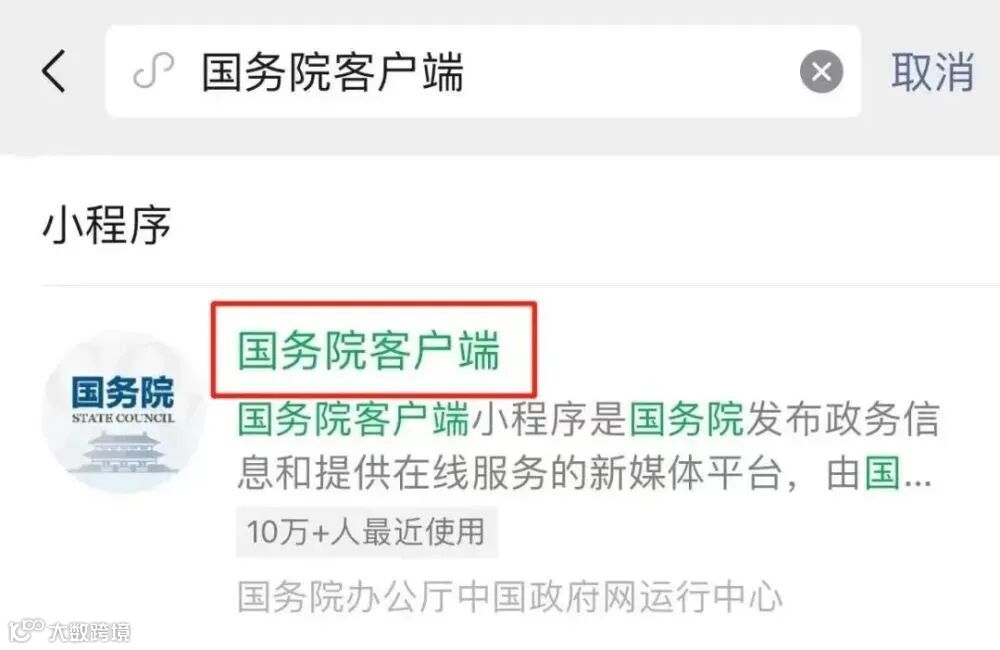This screenshot has height=650, width=1000.
Task: Focus the search field containing 国务院客户端
Action: [483, 71]
